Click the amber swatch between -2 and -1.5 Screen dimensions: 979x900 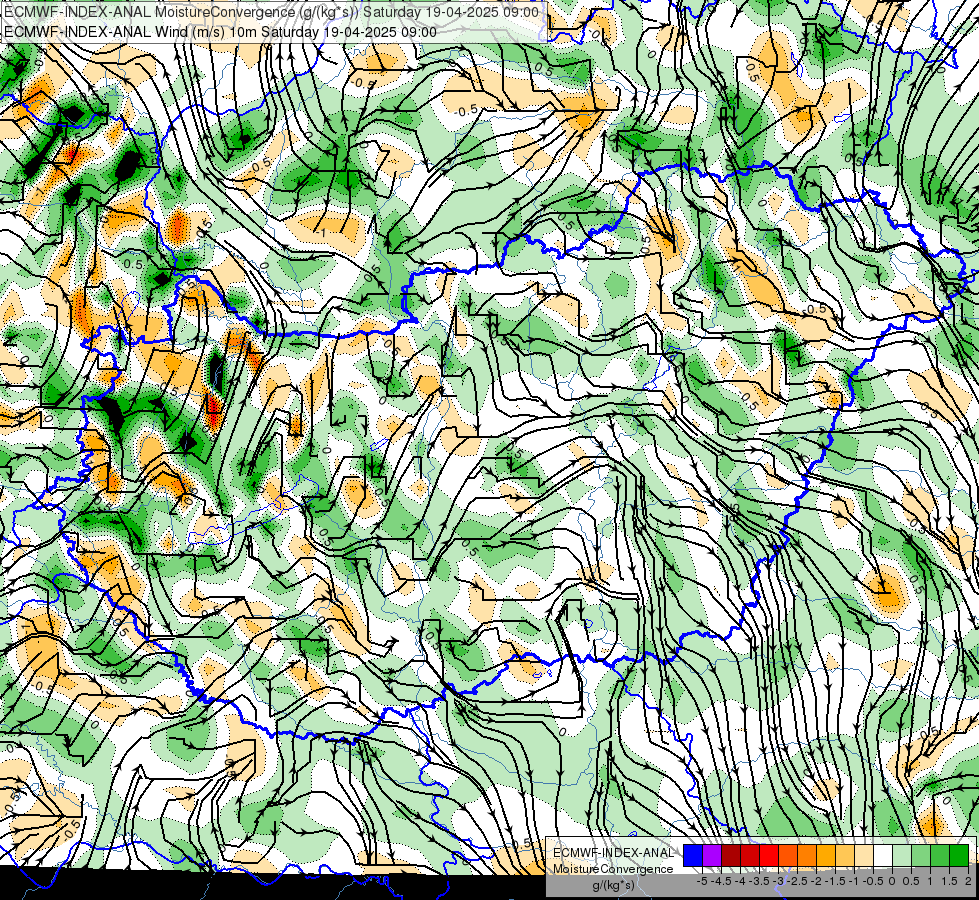coord(826,856)
